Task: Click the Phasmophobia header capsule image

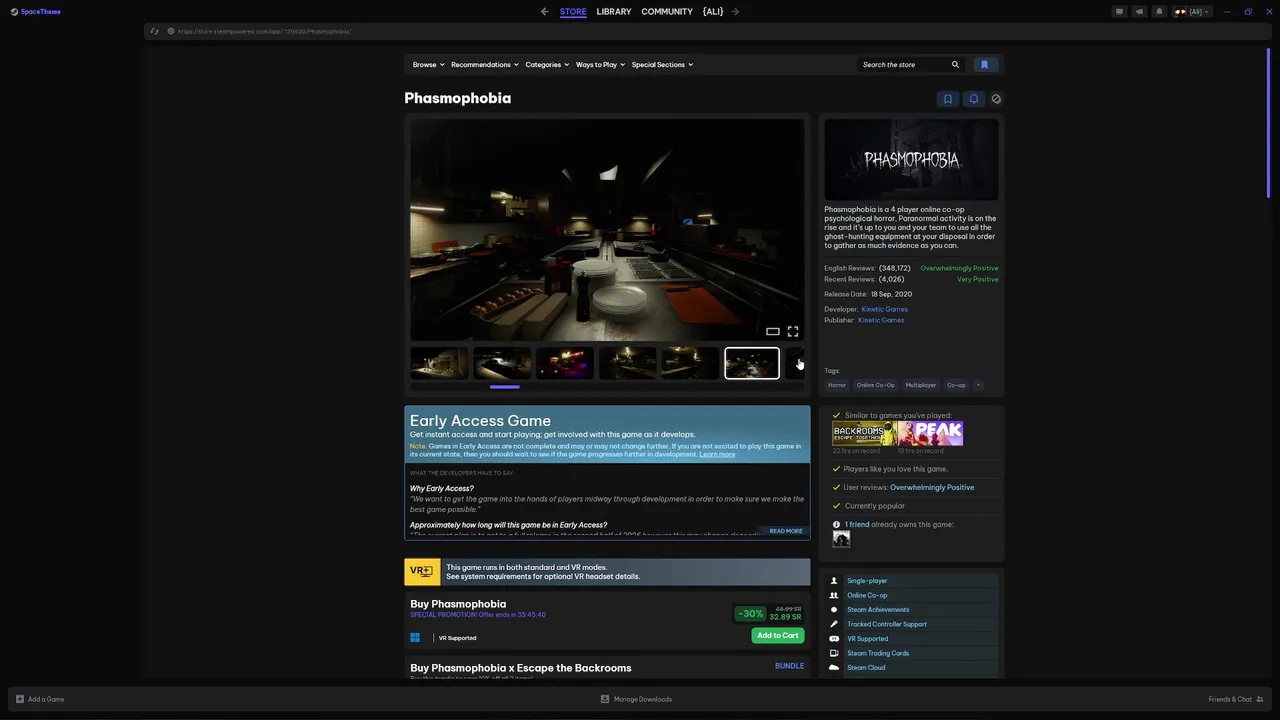Action: (911, 159)
